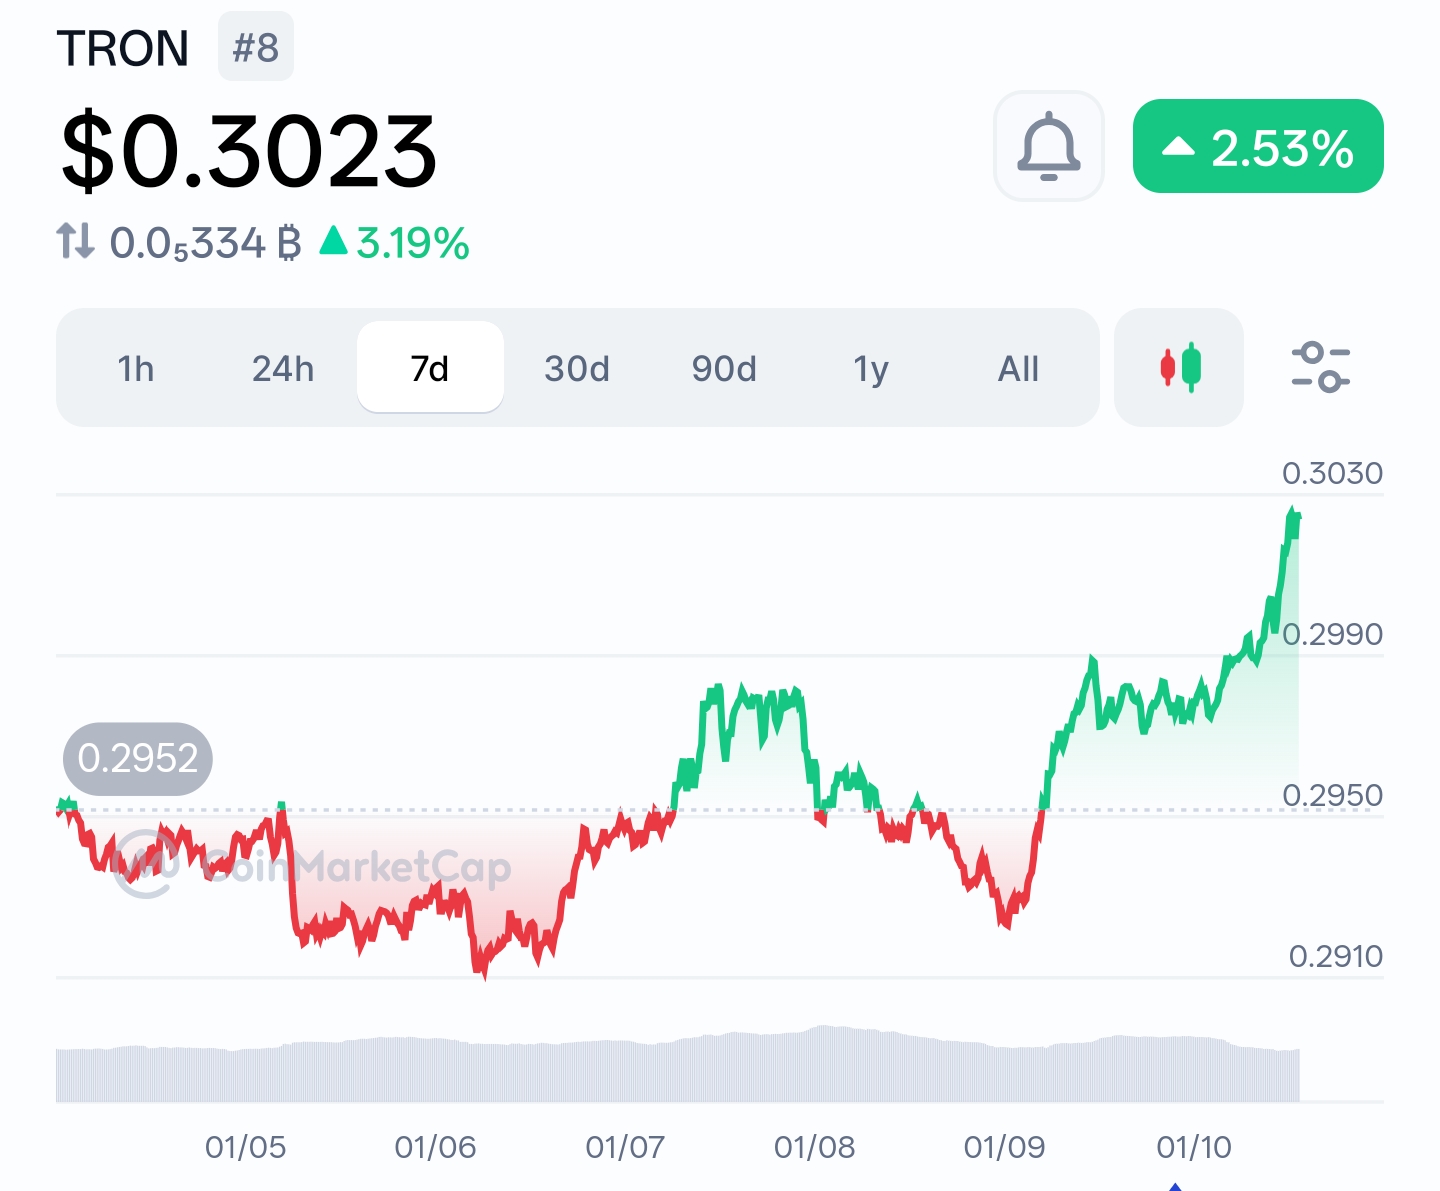The height and width of the screenshot is (1191, 1440).
Task: Tap the chart's latest price peak
Action: (x=1293, y=513)
